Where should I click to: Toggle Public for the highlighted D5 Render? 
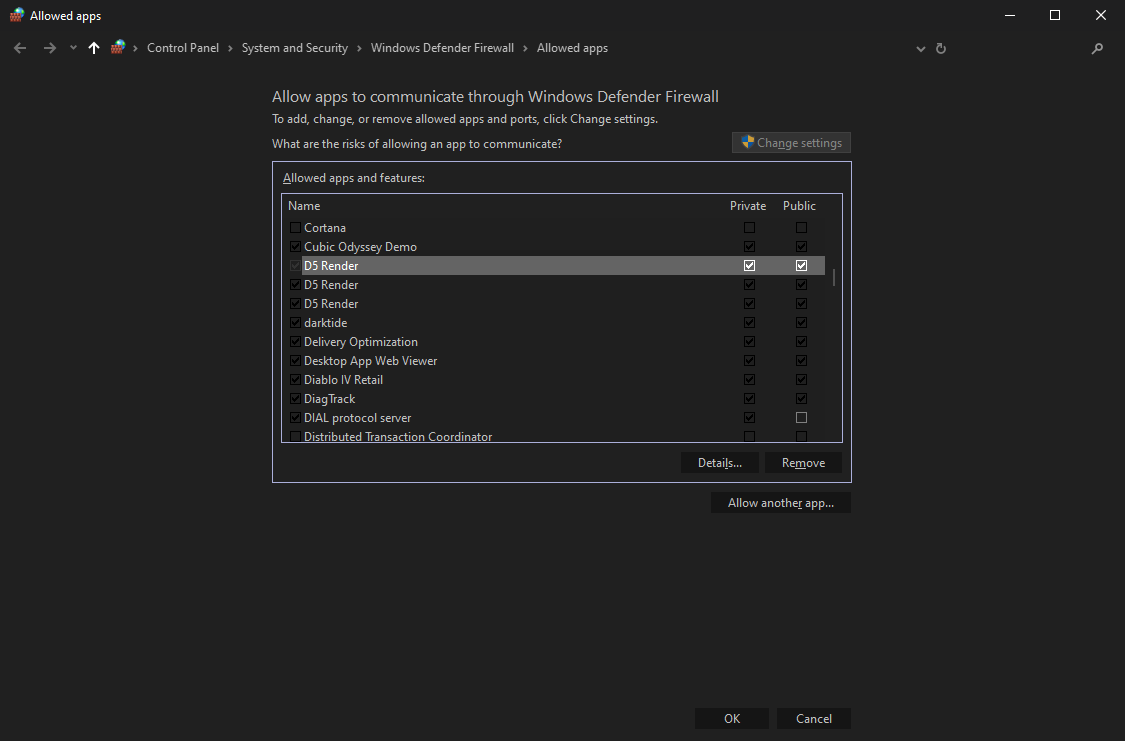(801, 265)
